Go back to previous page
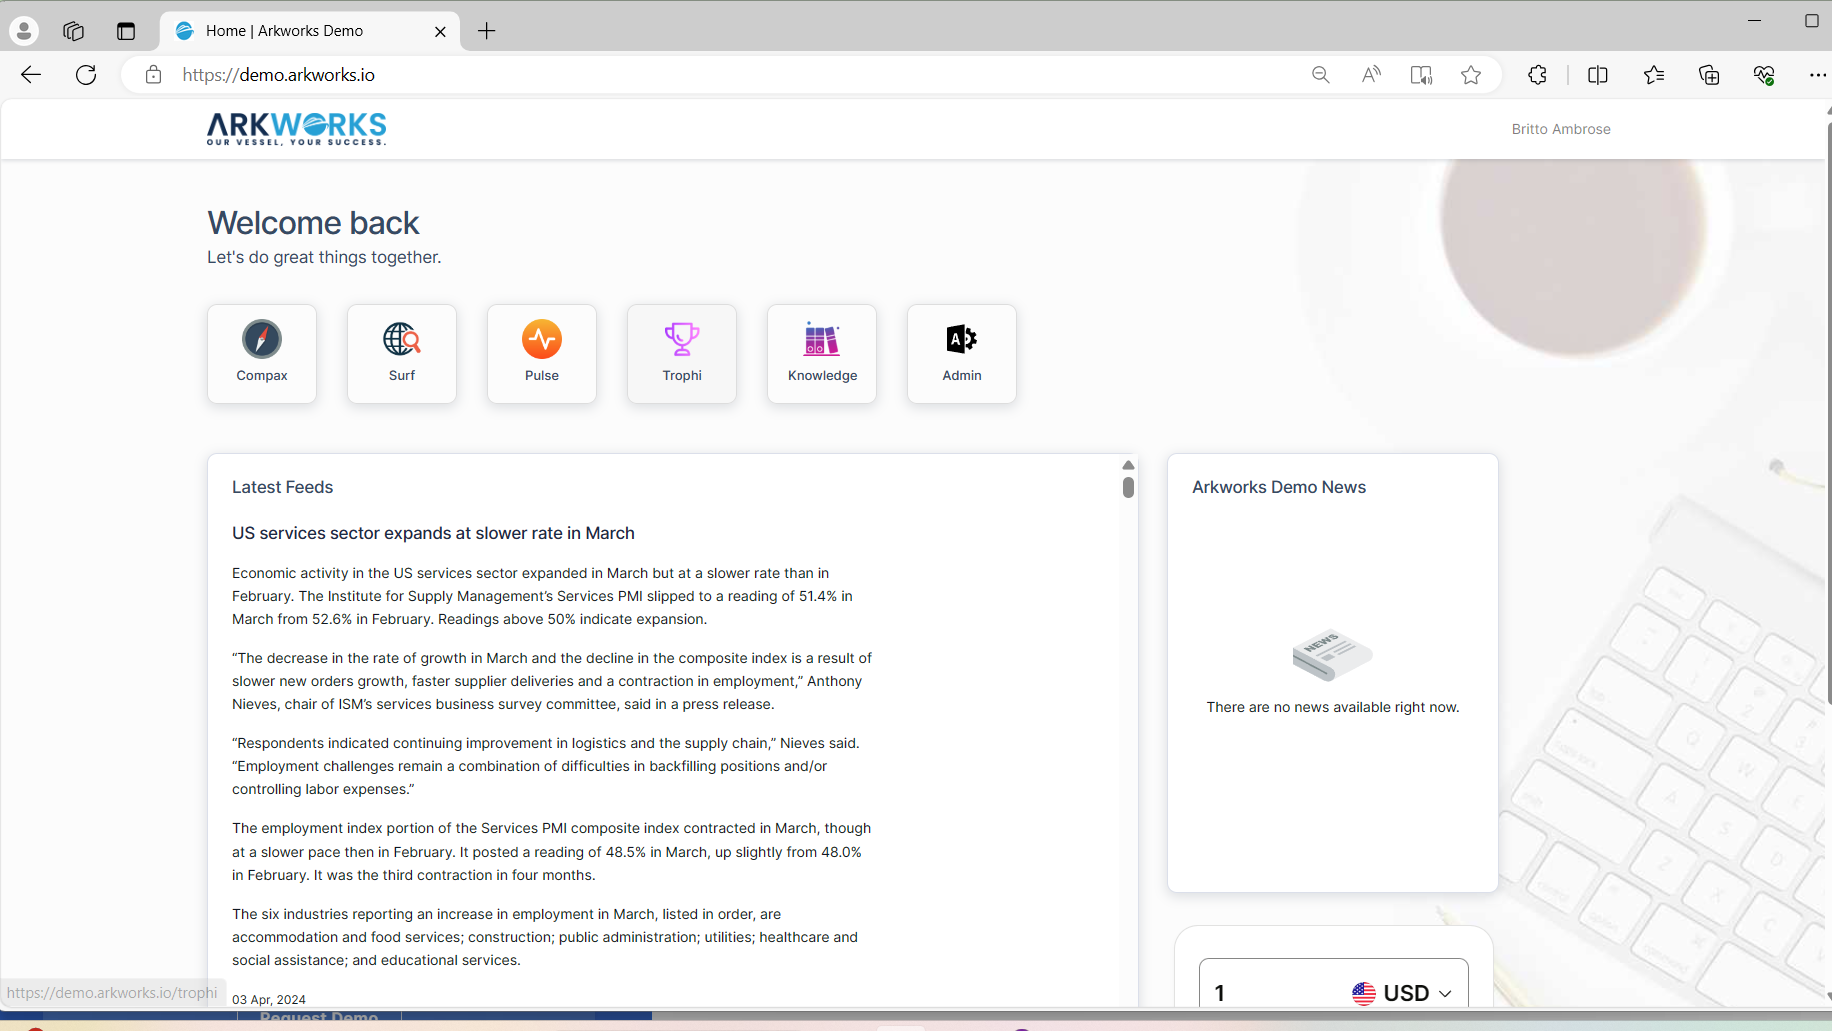 (31, 75)
